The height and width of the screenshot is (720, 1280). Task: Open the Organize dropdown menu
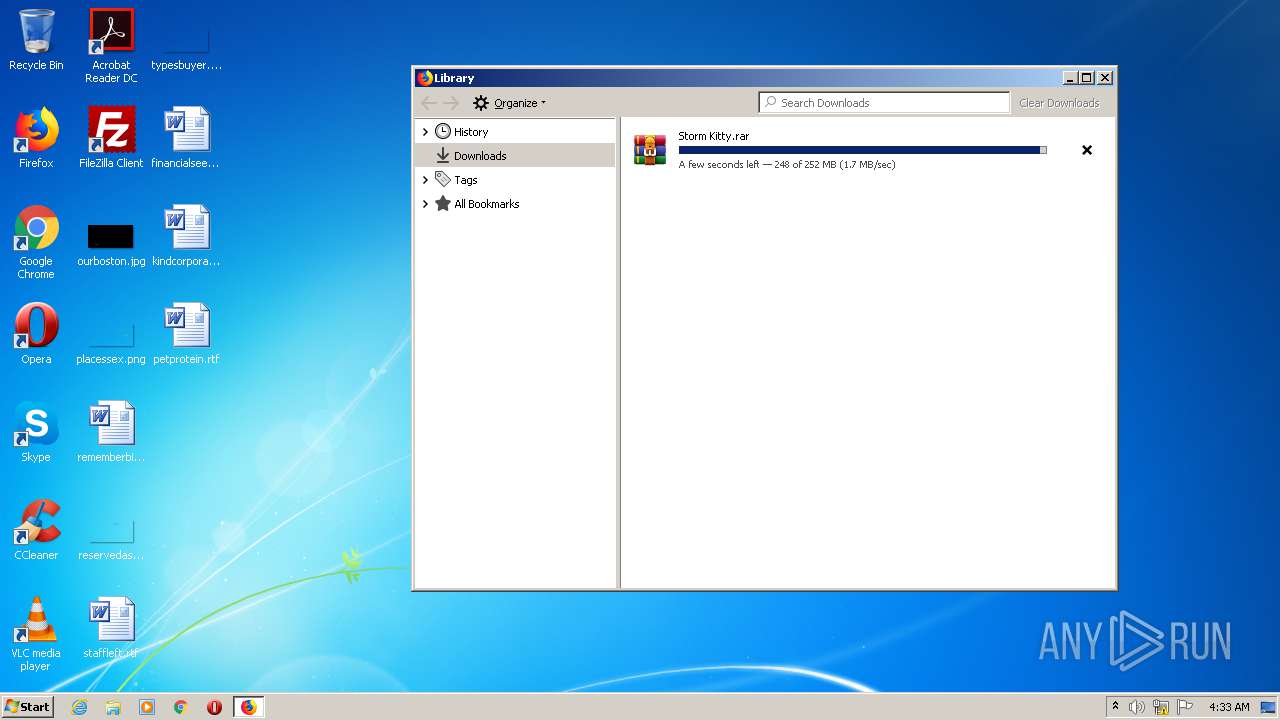point(510,103)
